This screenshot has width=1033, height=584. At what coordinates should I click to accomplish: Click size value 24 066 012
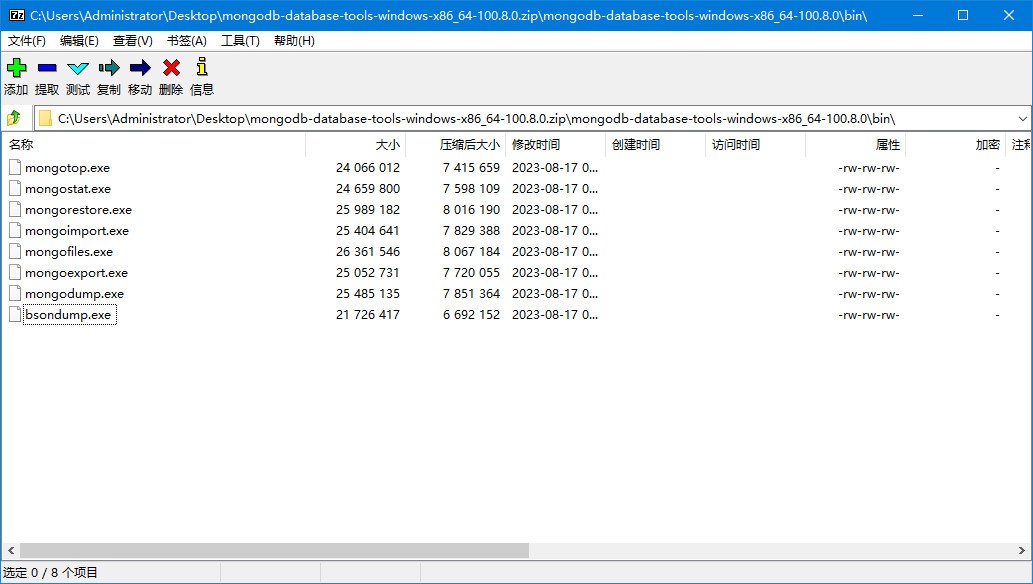tap(368, 168)
